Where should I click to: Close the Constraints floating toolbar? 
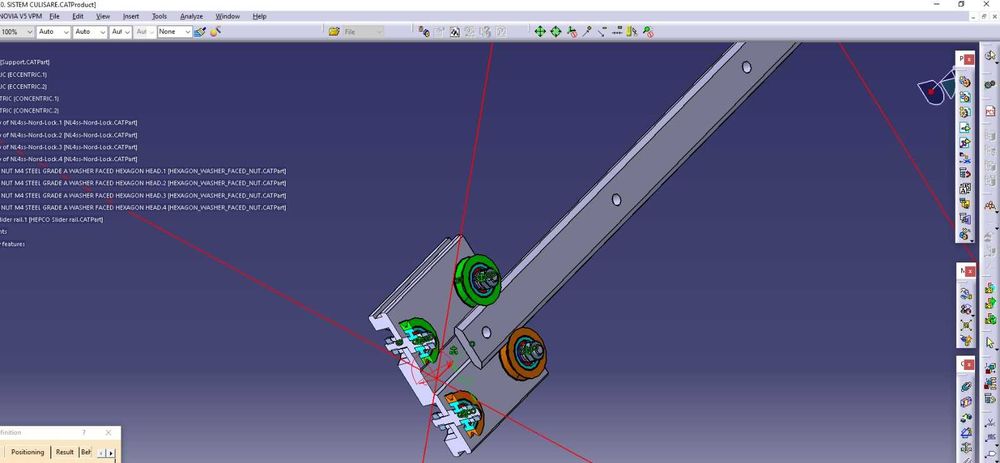click(969, 365)
